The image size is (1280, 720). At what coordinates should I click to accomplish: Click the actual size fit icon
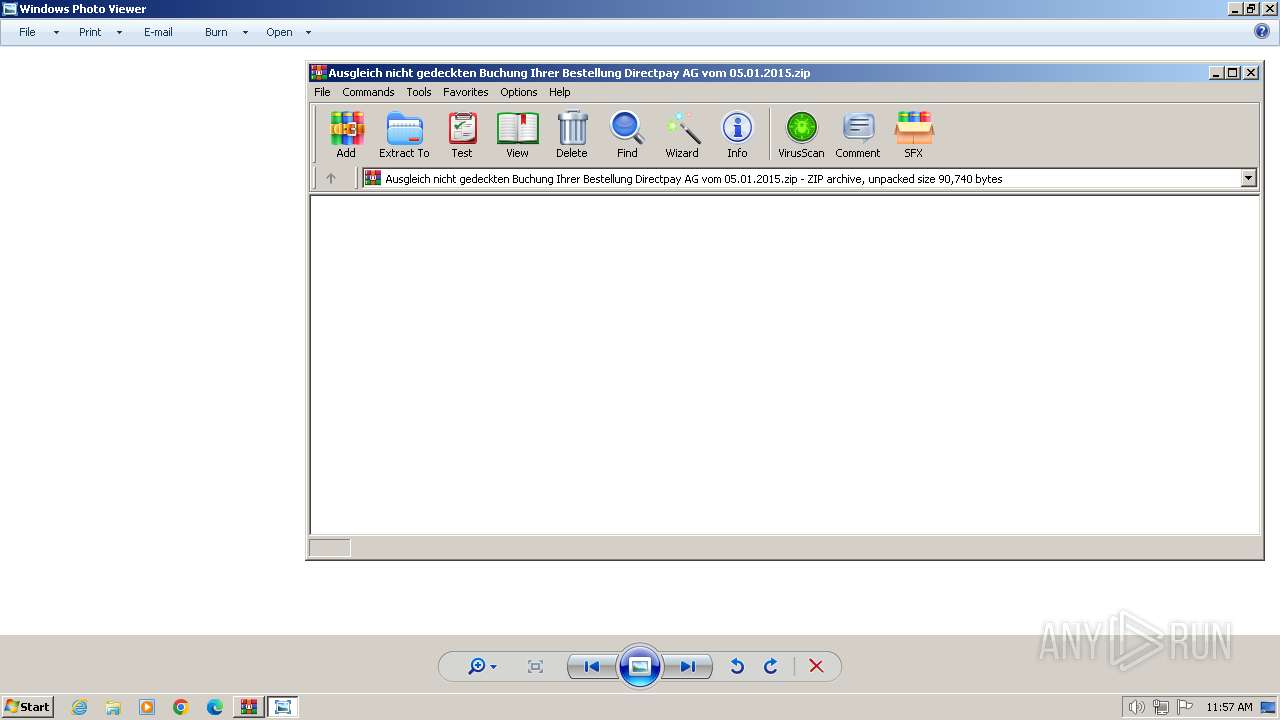[x=535, y=667]
